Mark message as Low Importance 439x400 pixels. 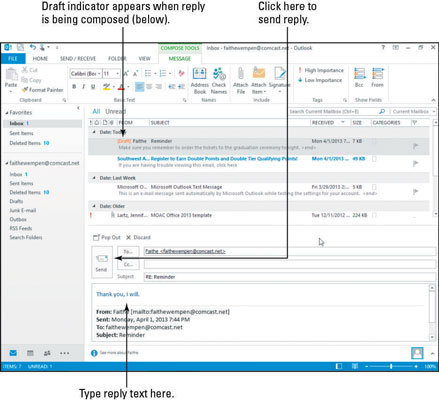point(320,80)
